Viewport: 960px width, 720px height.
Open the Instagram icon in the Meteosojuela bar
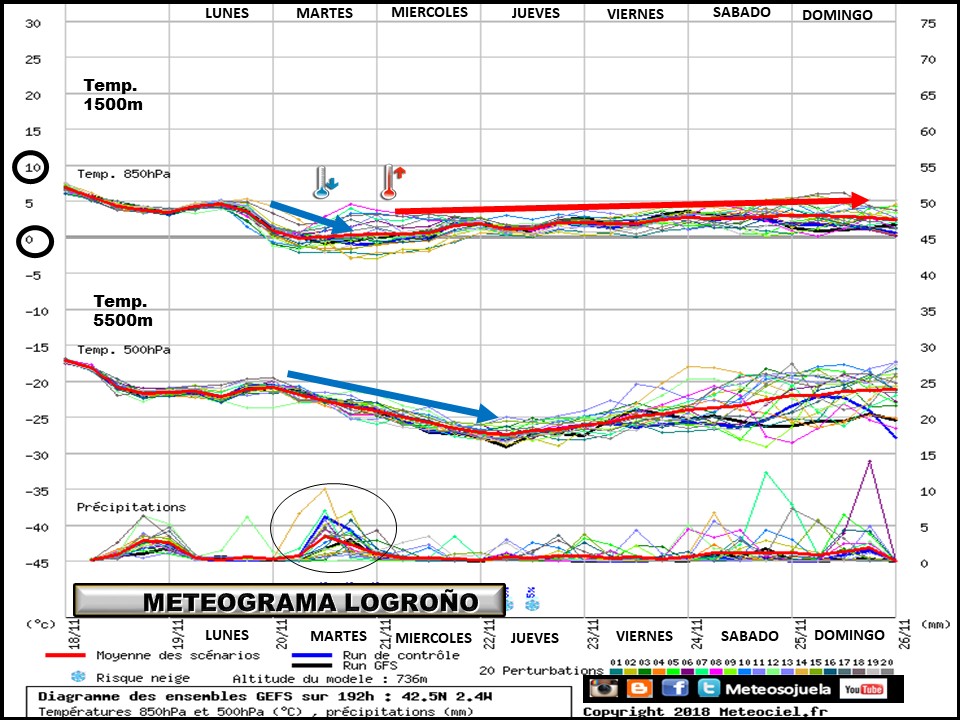coord(604,688)
